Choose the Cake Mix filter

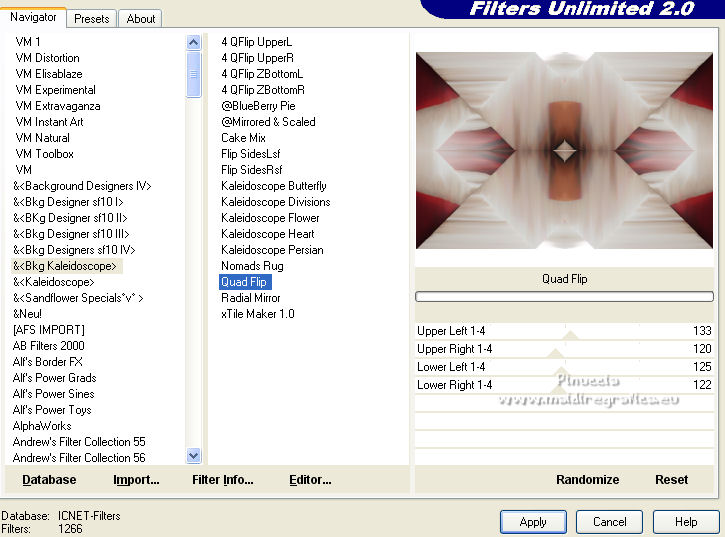coord(243,138)
